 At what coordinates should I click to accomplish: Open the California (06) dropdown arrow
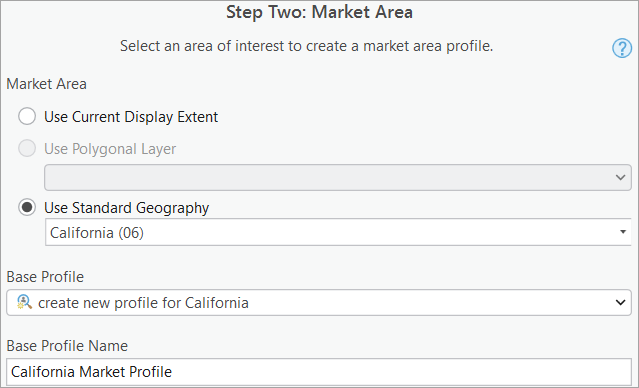click(623, 232)
